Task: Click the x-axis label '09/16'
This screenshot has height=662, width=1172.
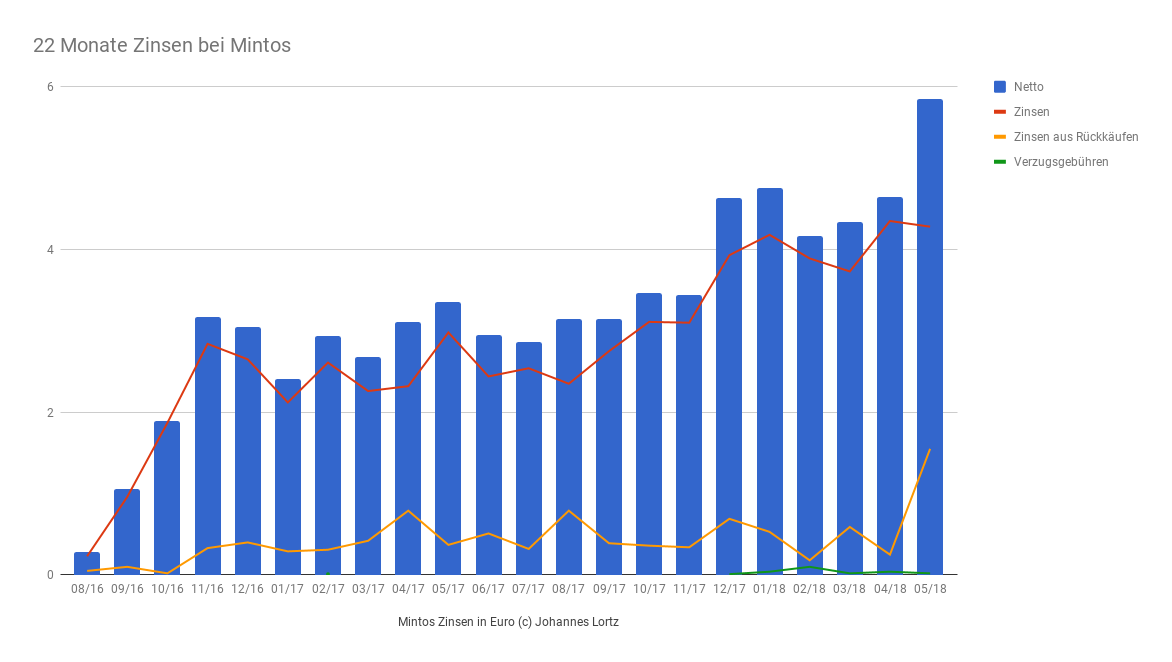Action: 127,589
